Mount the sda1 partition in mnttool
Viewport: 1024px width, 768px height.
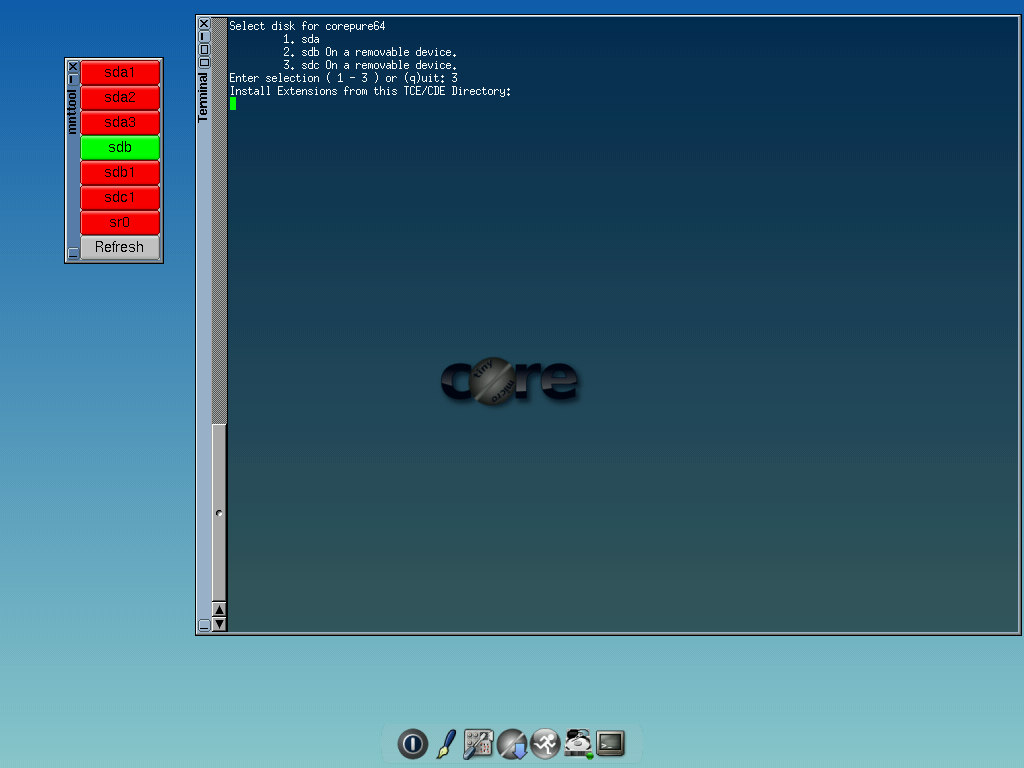tap(120, 72)
